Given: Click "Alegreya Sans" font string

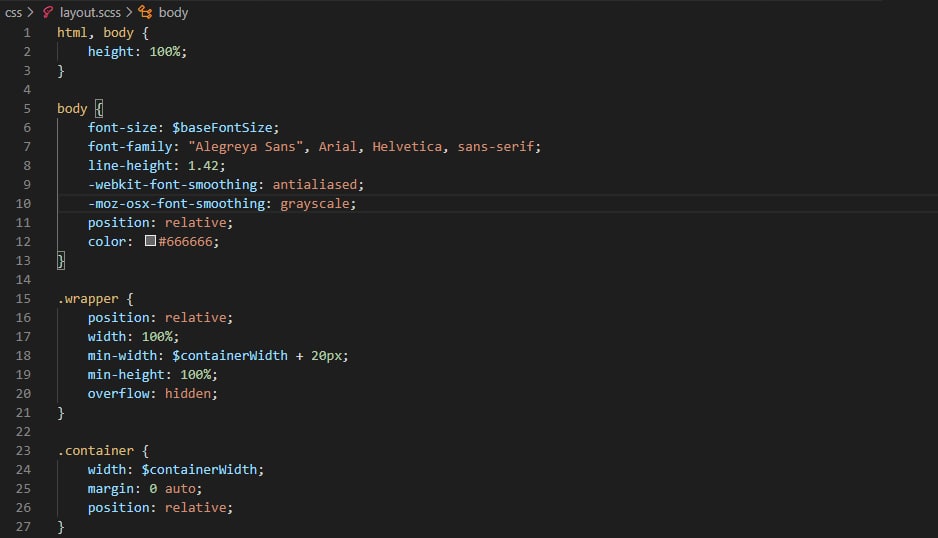Looking at the screenshot, I should coord(245,147).
